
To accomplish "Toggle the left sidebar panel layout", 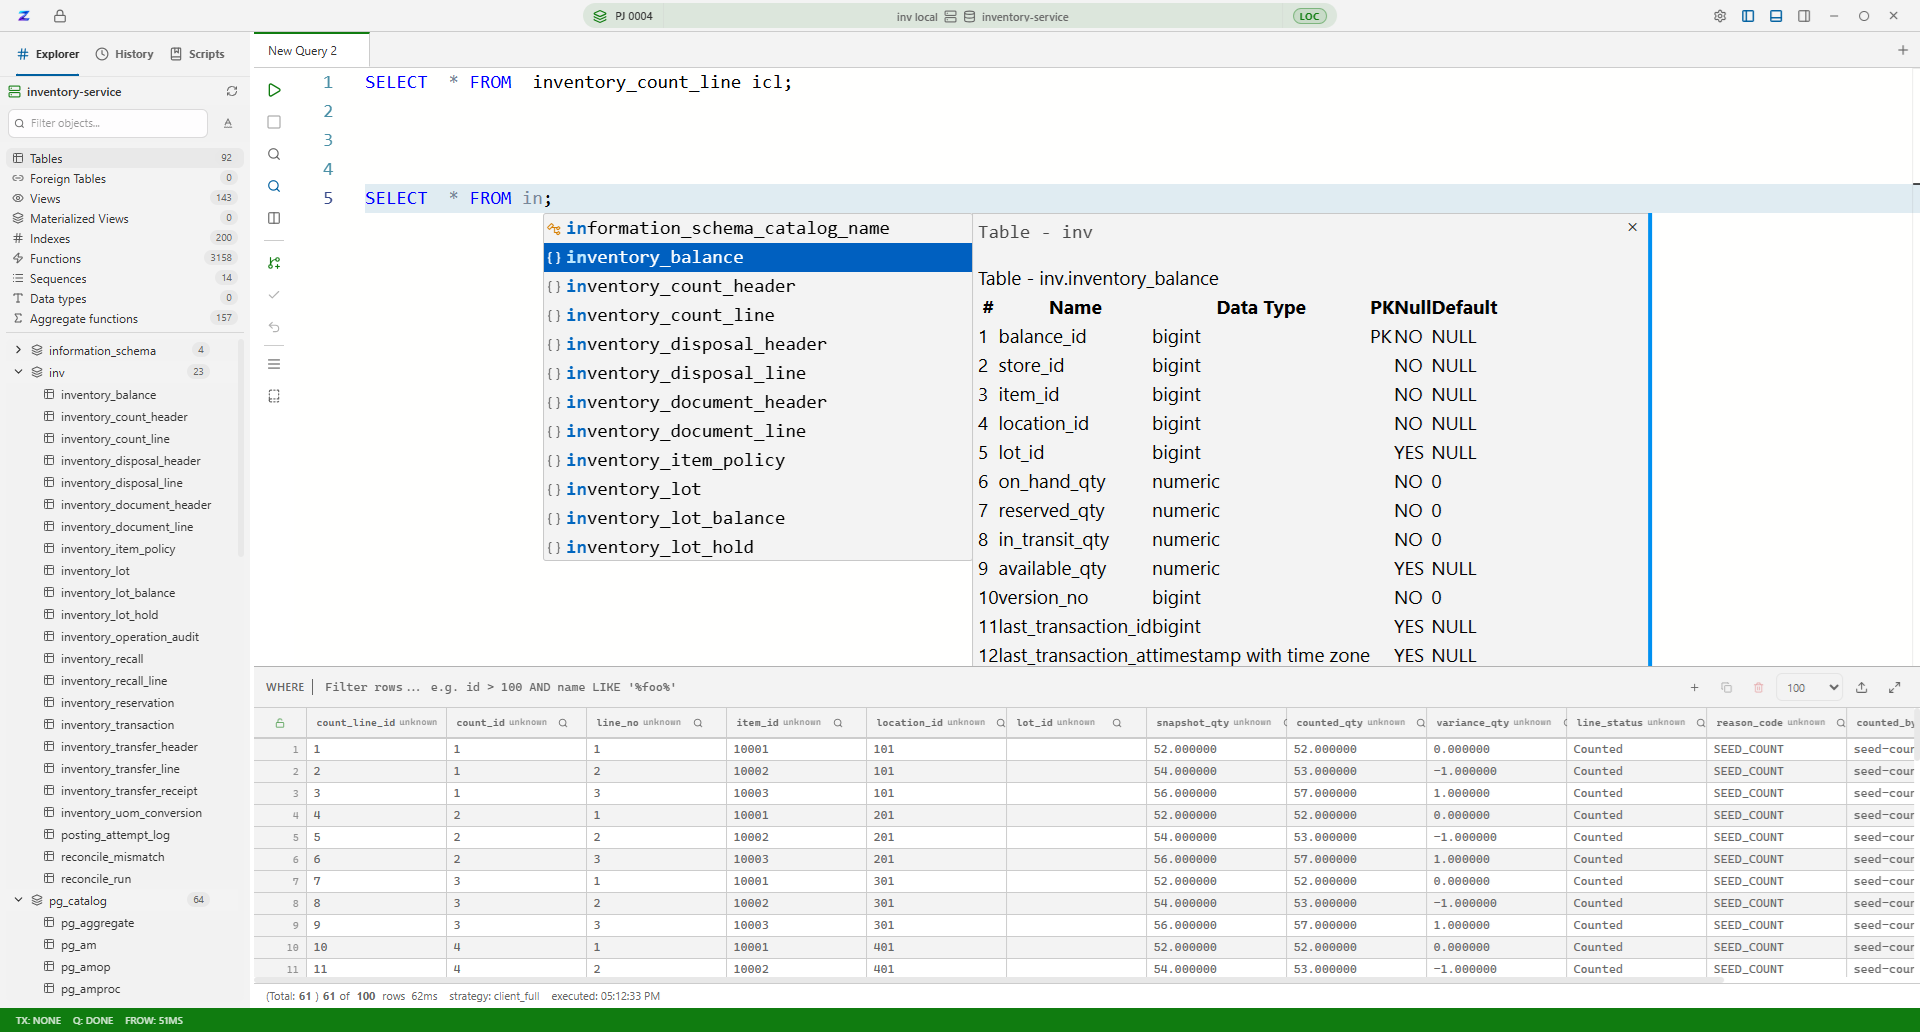I will point(1748,16).
